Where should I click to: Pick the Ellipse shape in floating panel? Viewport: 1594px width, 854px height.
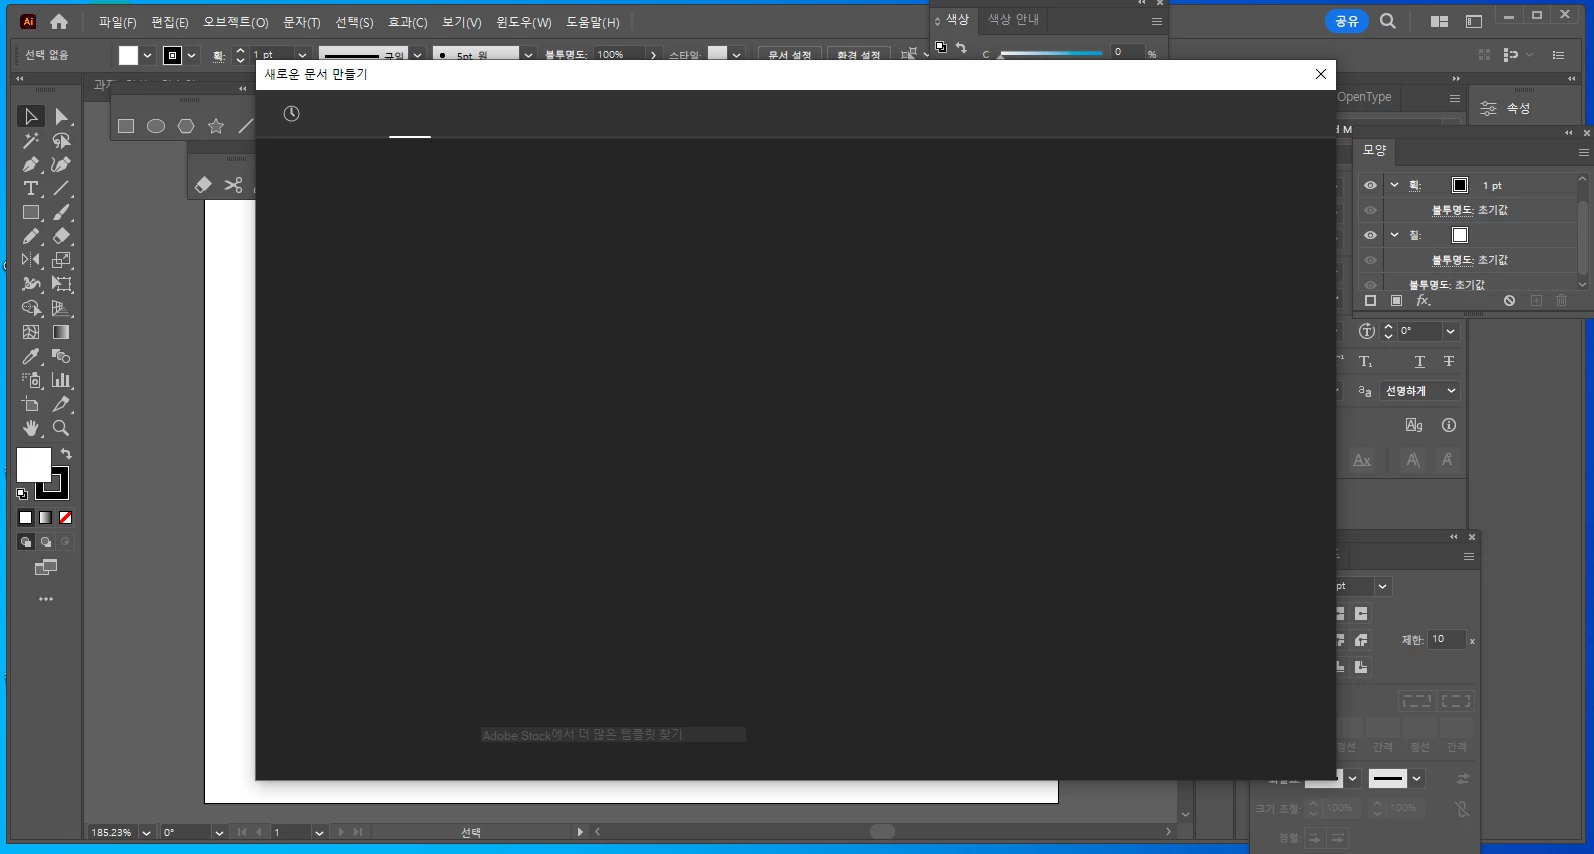coord(156,126)
